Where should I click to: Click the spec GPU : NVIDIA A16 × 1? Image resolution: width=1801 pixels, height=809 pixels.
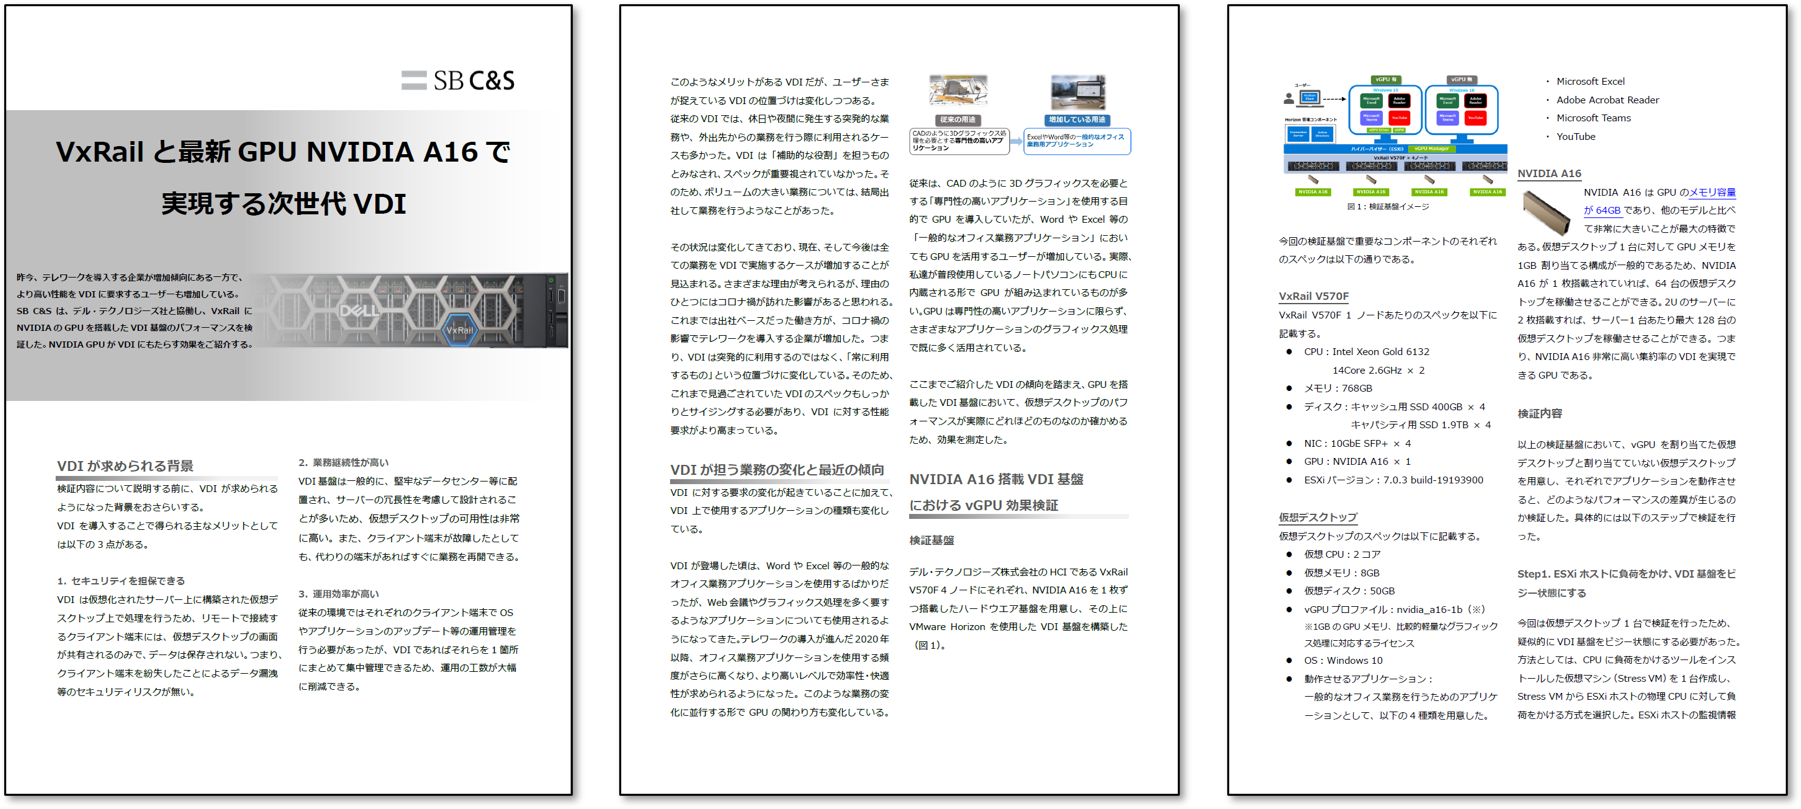(x=1357, y=462)
